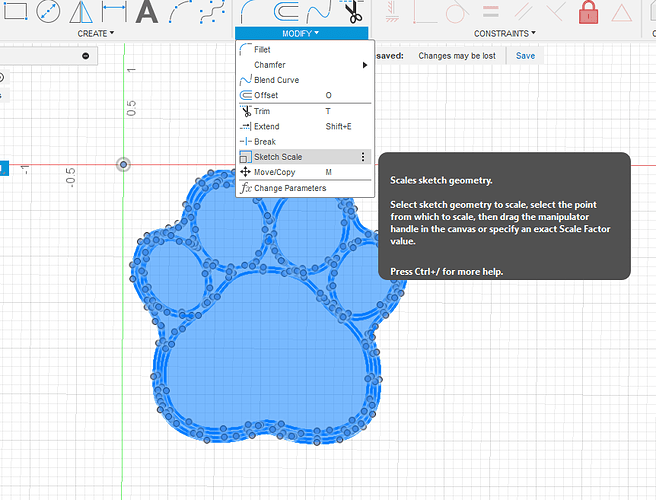
Task: Expand the Chamfer submenu arrow
Action: (x=365, y=65)
